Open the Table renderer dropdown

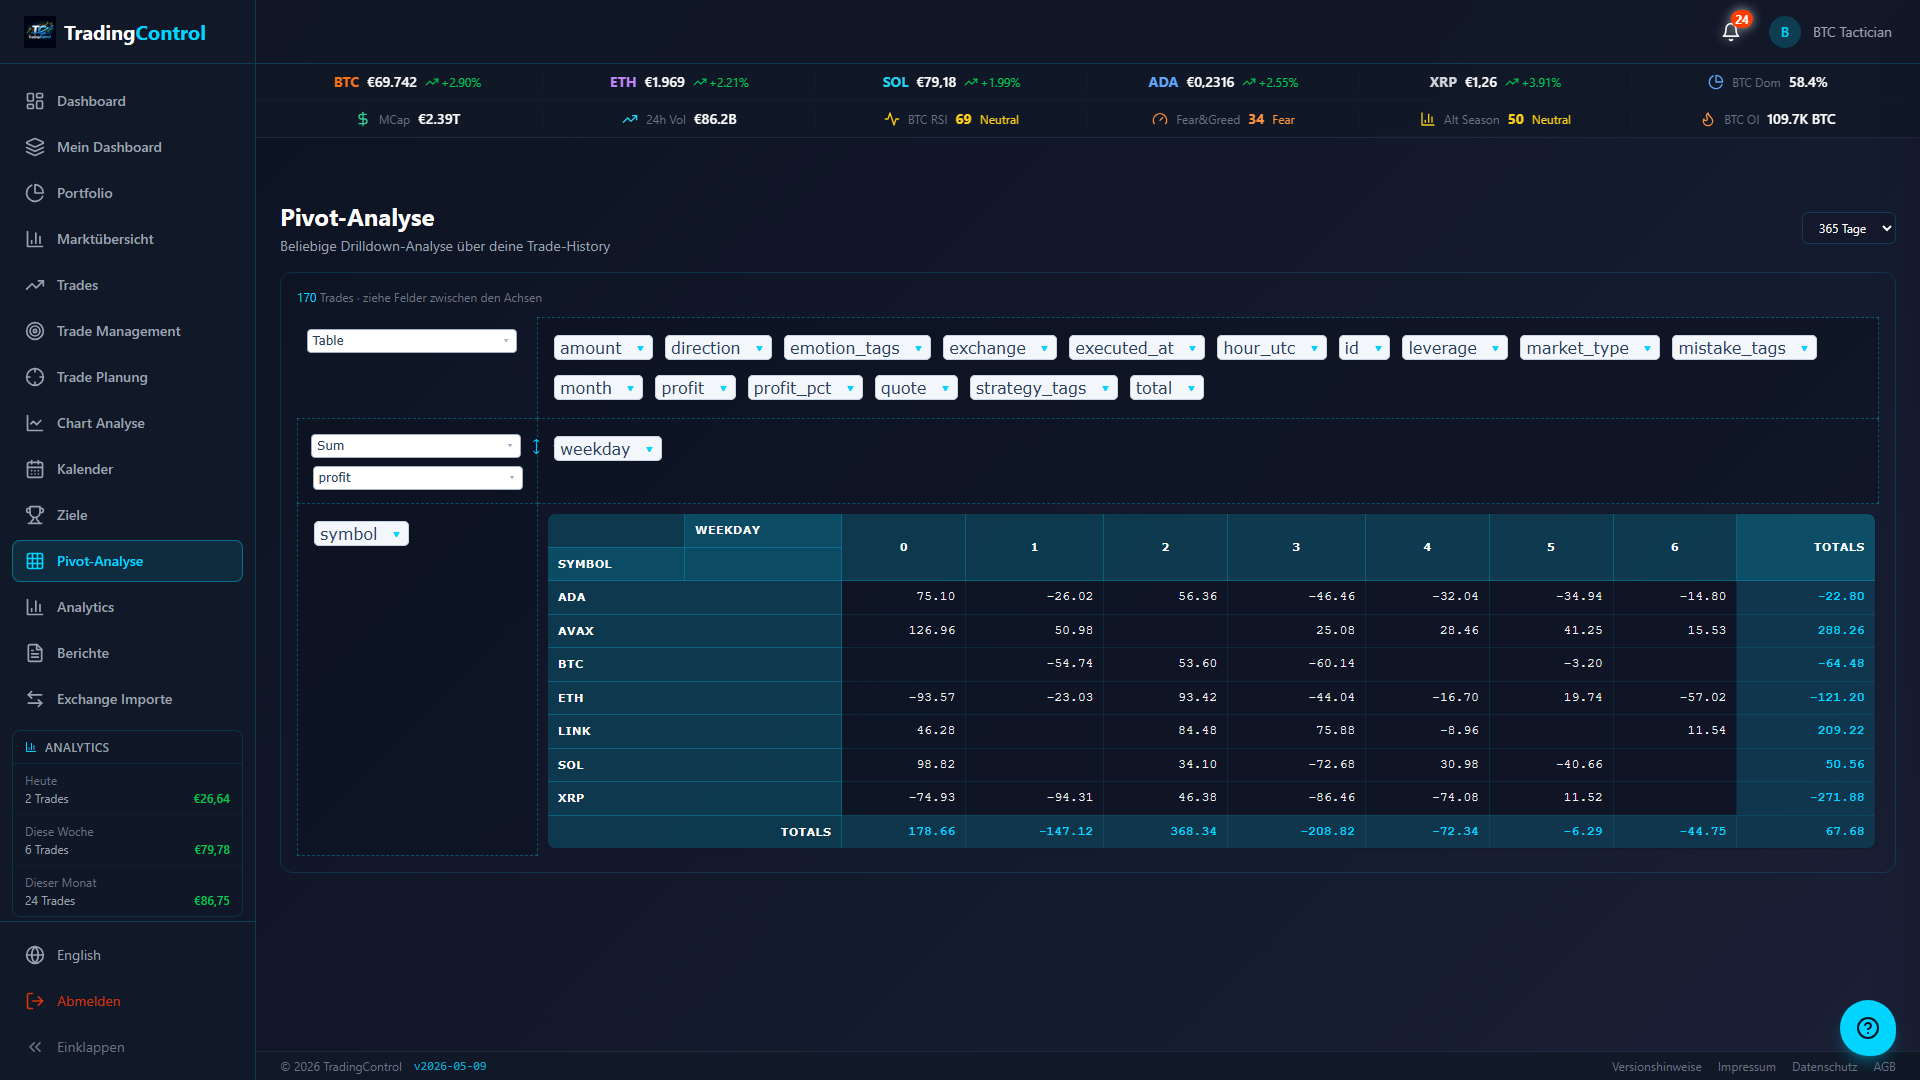(x=412, y=341)
